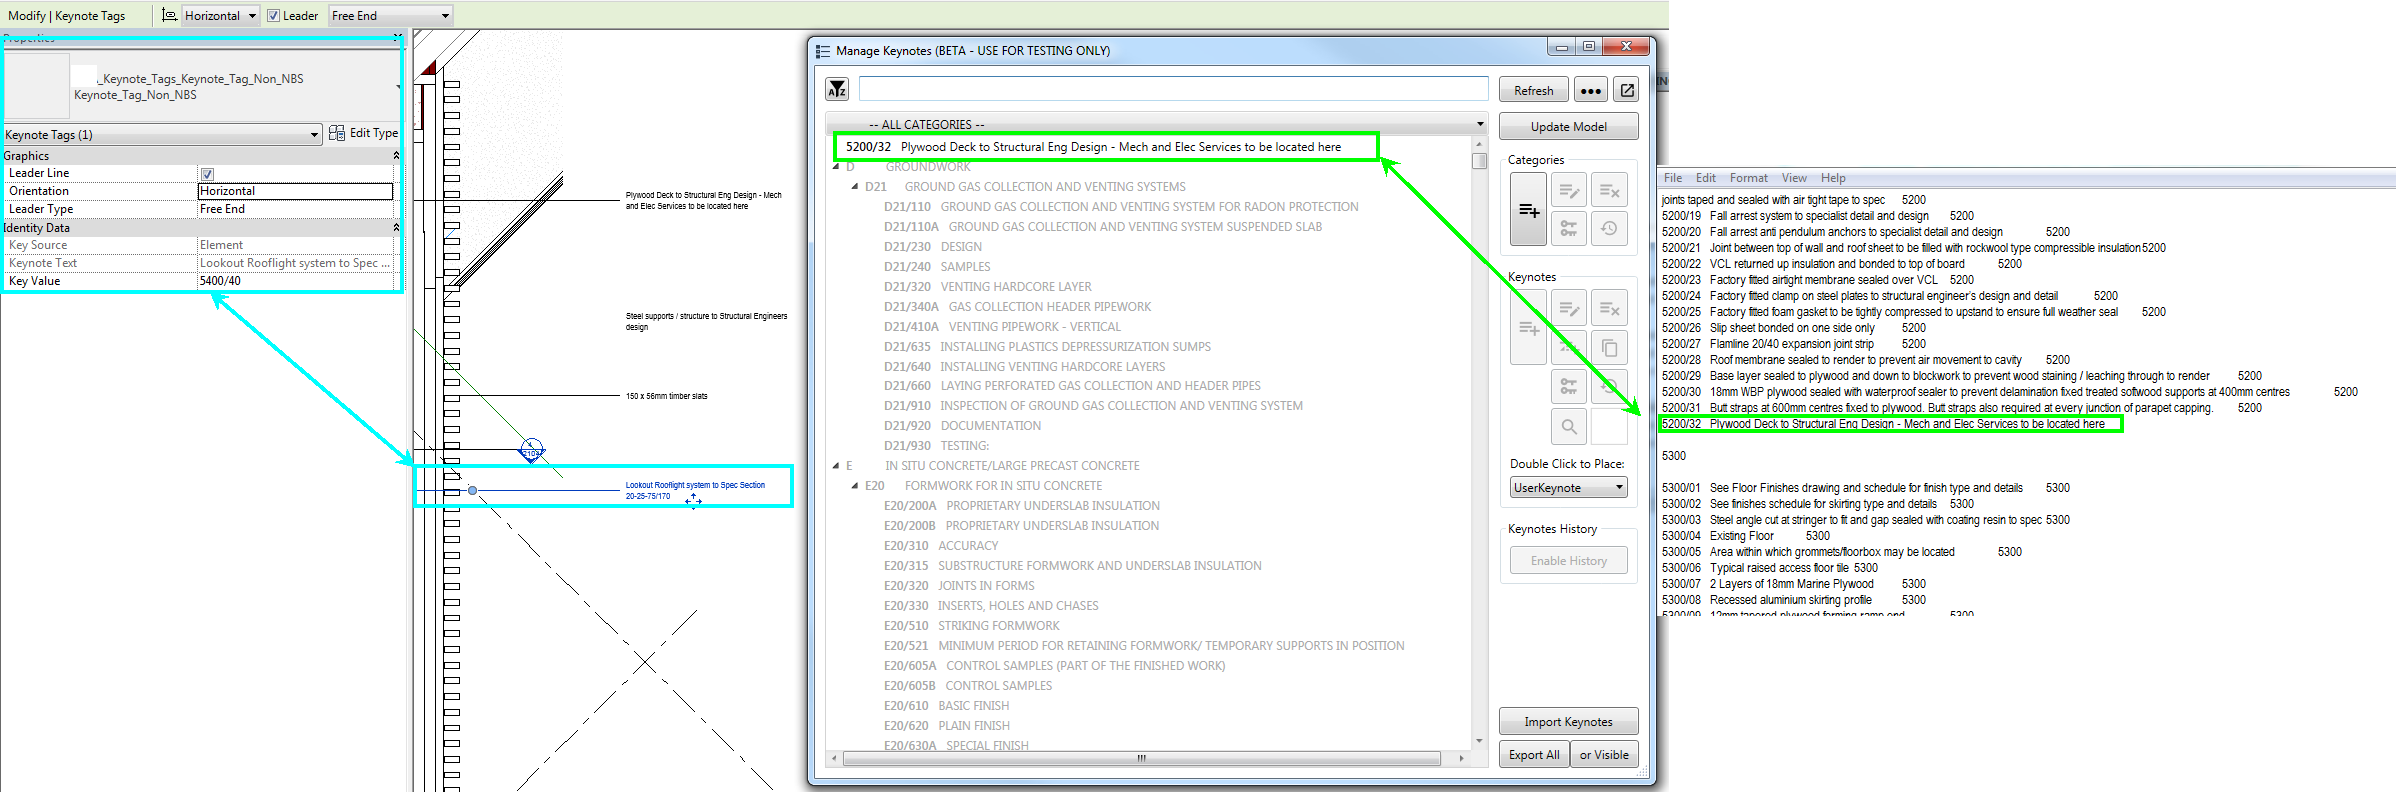This screenshot has height=792, width=2396.
Task: Click the Edit Category pencil icon
Action: [x=1569, y=190]
